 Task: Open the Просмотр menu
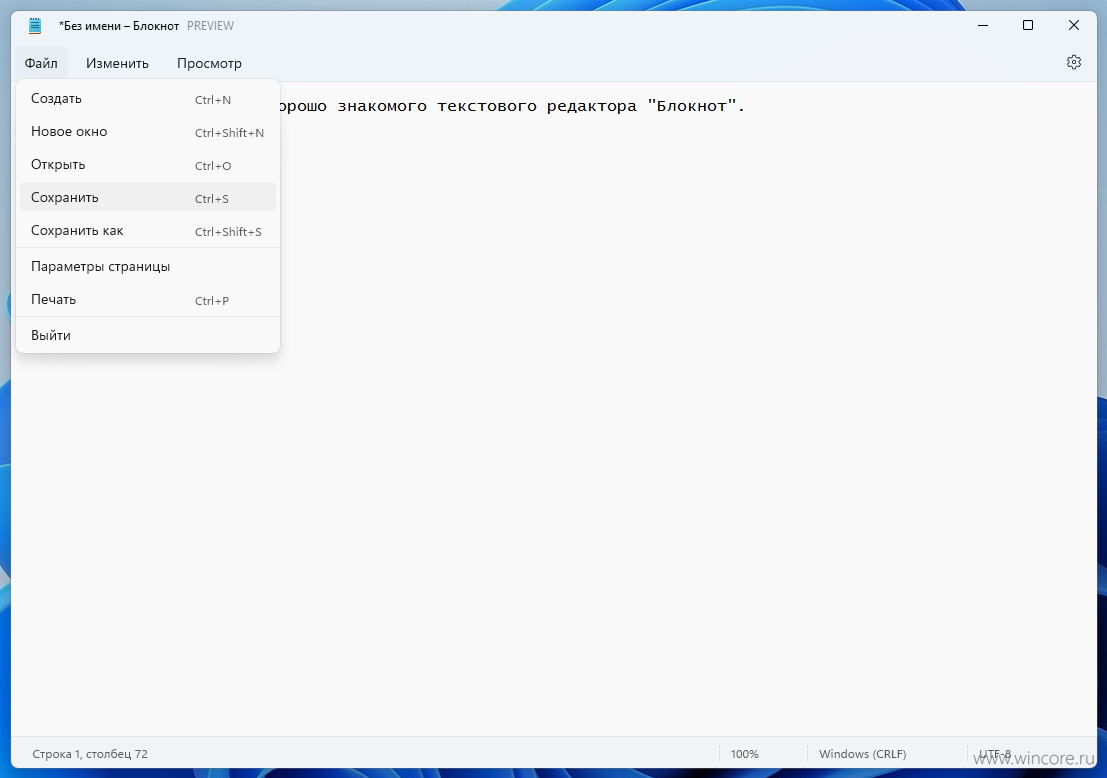209,63
